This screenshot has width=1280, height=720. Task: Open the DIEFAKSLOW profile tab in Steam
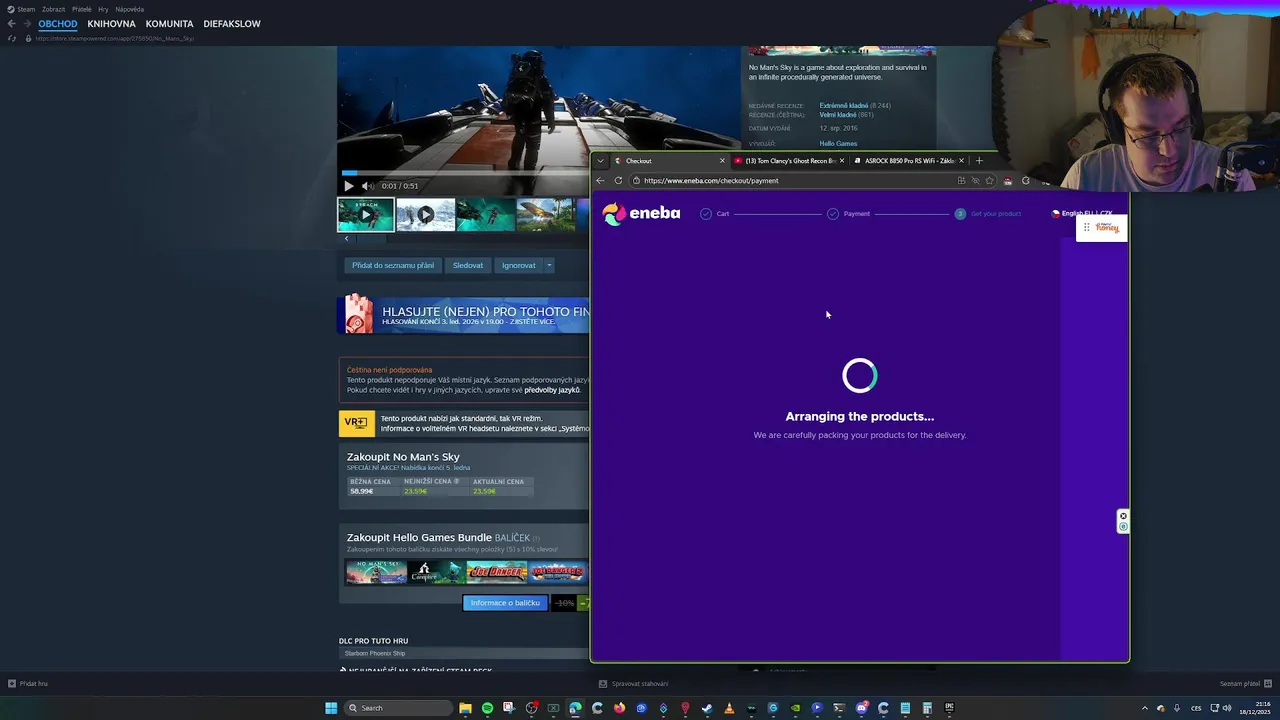click(232, 24)
